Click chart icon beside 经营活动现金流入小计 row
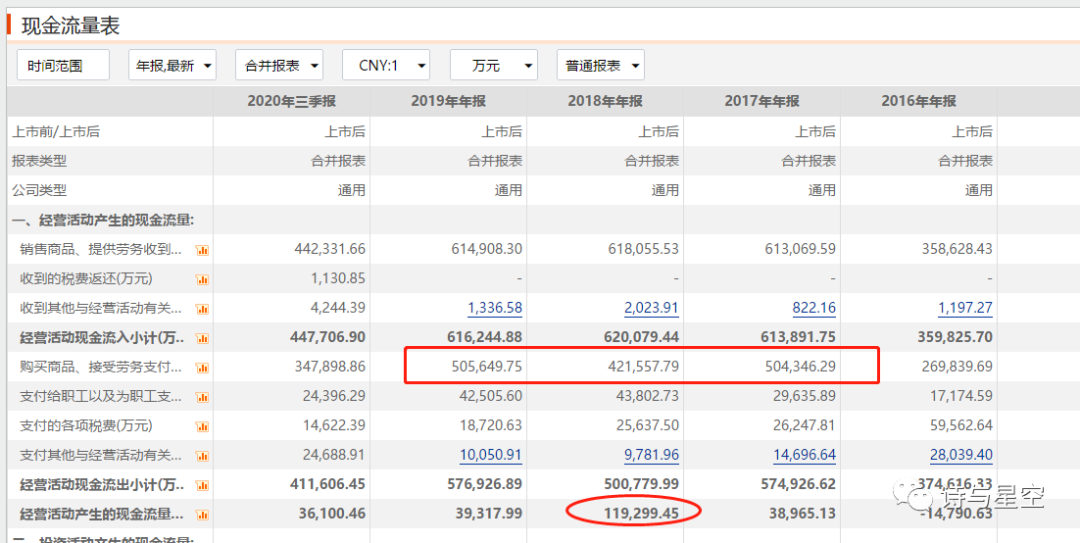Viewport: 1080px width, 543px height. coord(202,338)
